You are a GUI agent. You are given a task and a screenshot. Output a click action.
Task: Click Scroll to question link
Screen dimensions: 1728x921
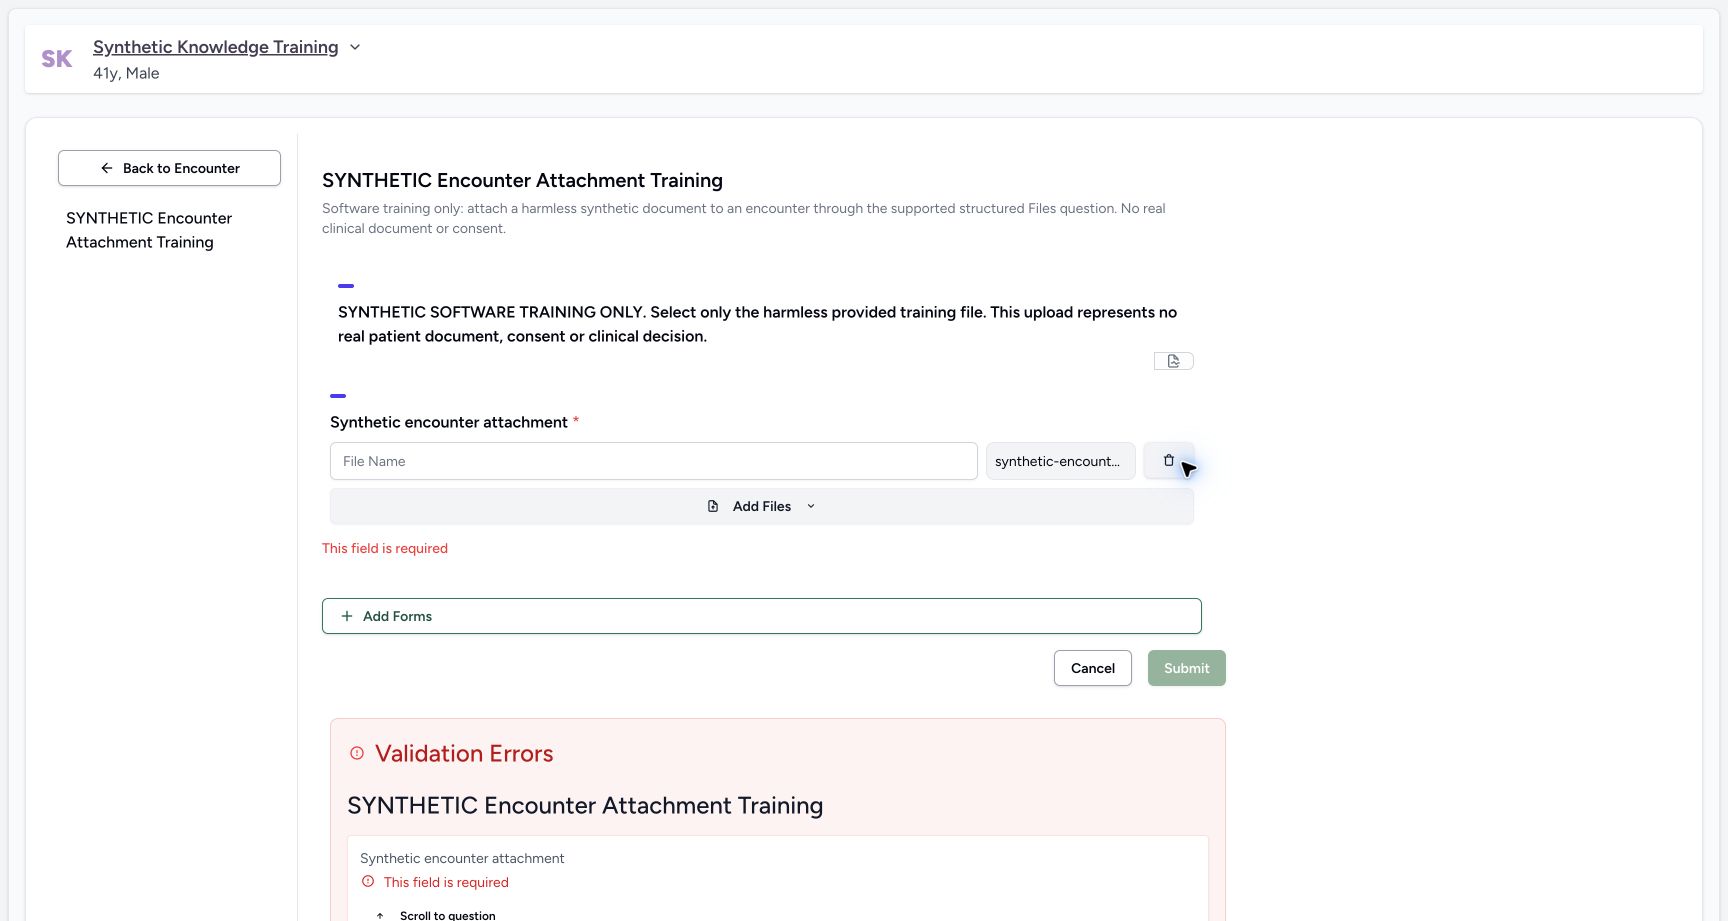click(x=436, y=915)
